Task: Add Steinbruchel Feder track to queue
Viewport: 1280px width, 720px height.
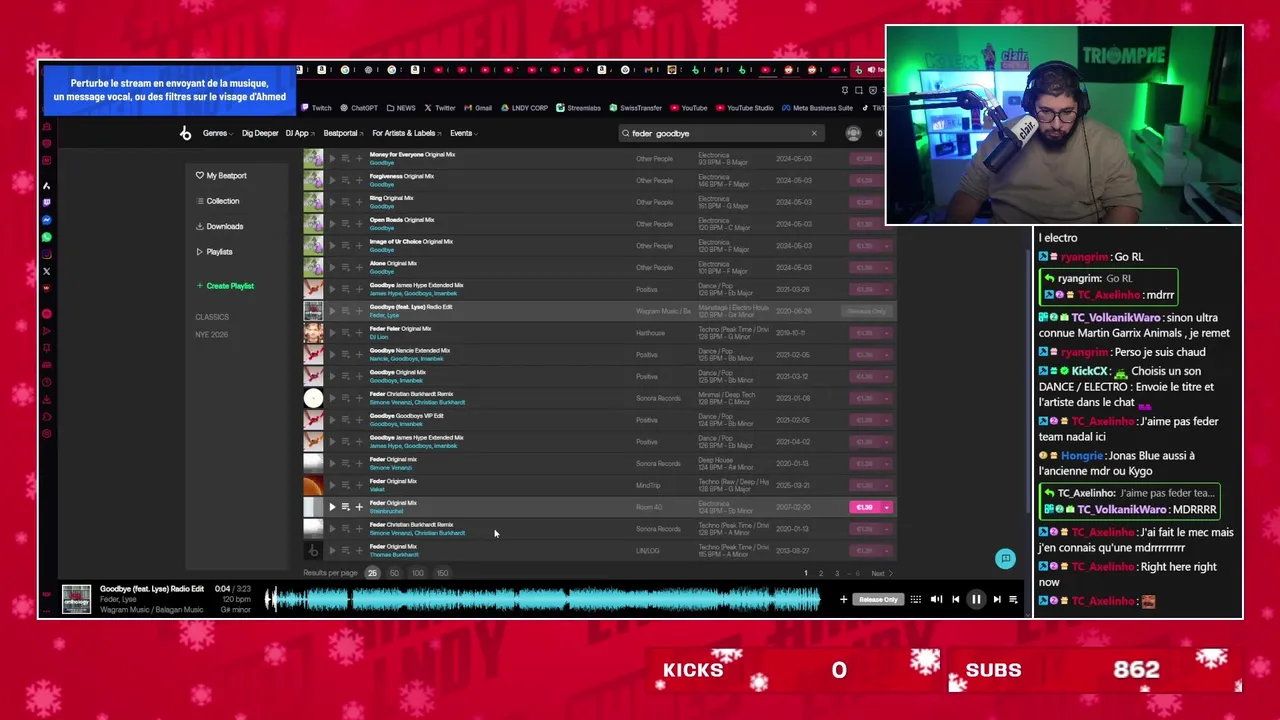Action: pyautogui.click(x=346, y=507)
